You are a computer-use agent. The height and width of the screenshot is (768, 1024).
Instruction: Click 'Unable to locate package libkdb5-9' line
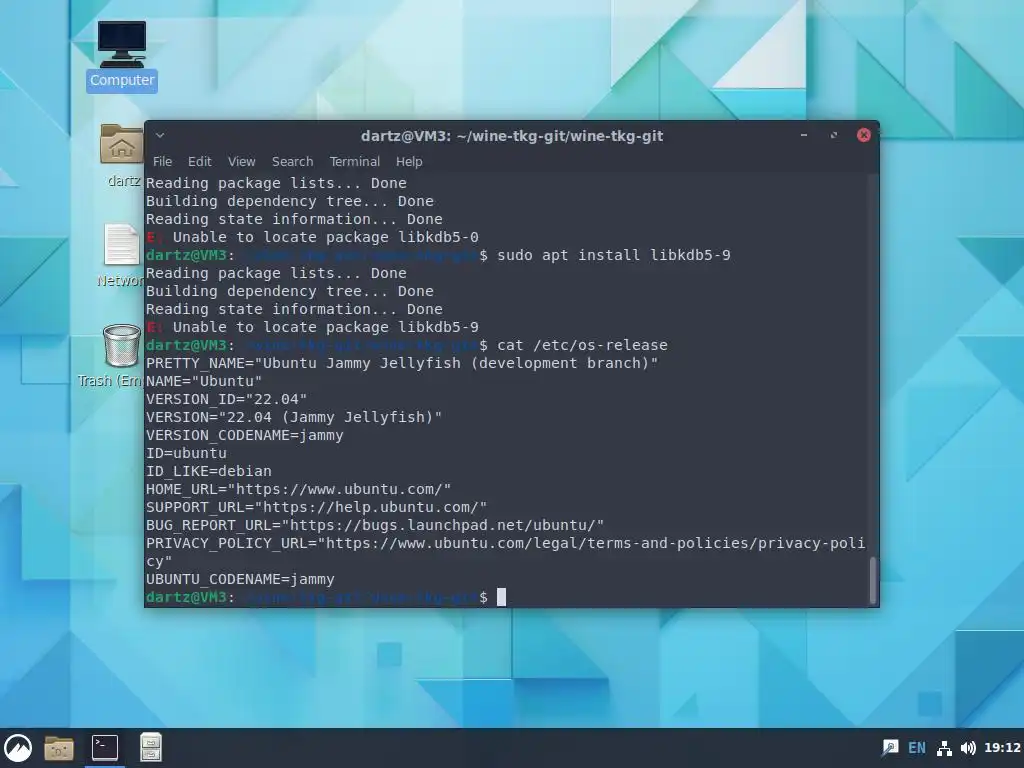click(312, 327)
